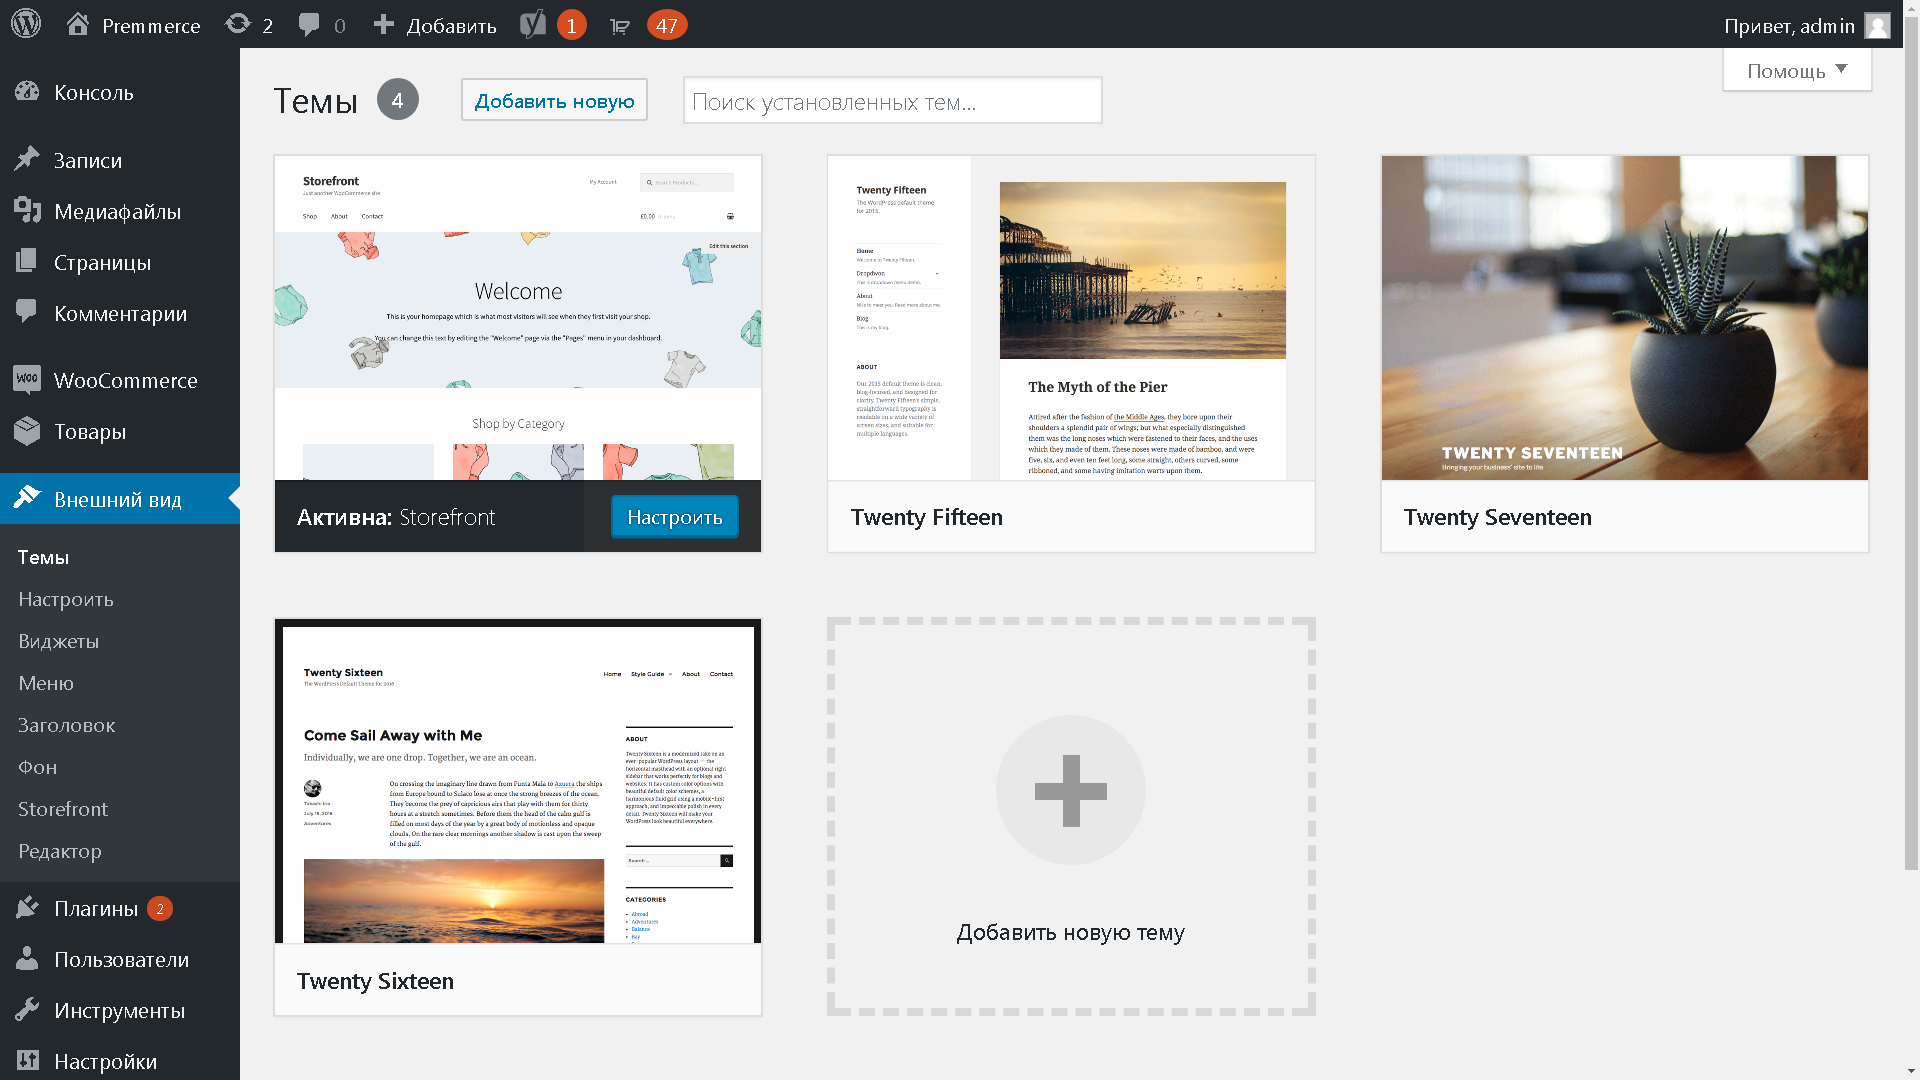Click the Комментарии sidebar bubble icon
1920x1080 pixels.
pos(27,312)
